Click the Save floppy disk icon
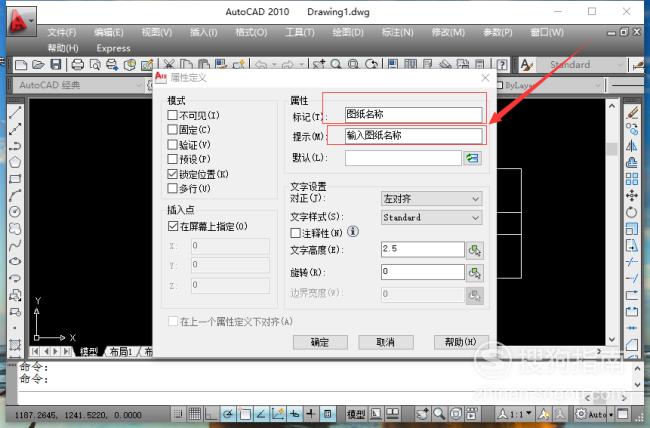 tap(56, 65)
